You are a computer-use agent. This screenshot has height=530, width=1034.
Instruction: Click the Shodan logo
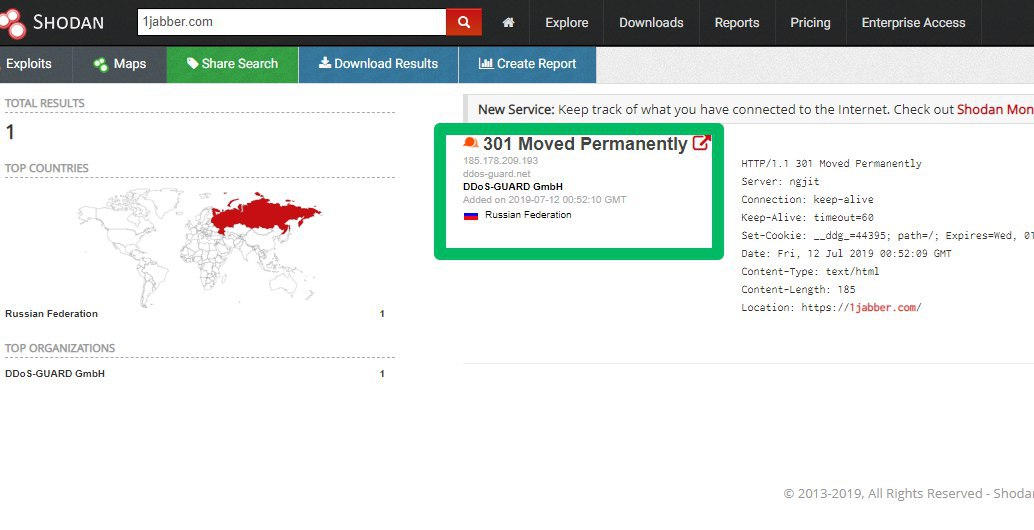tap(52, 22)
